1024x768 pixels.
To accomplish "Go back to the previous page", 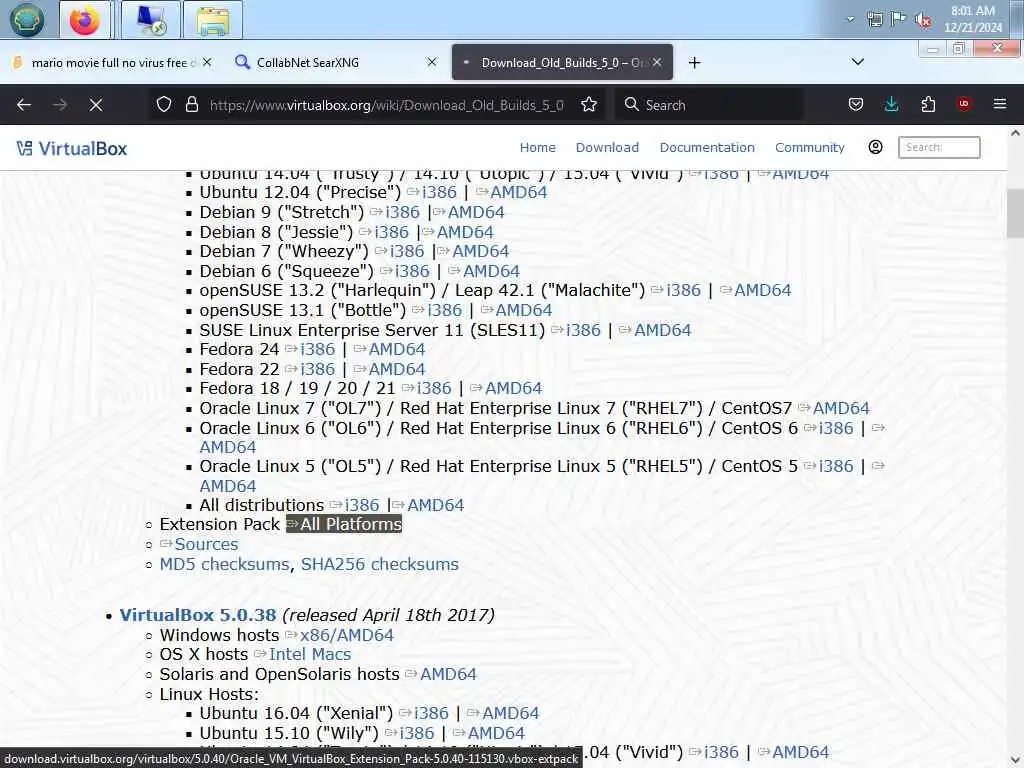I will point(24,104).
